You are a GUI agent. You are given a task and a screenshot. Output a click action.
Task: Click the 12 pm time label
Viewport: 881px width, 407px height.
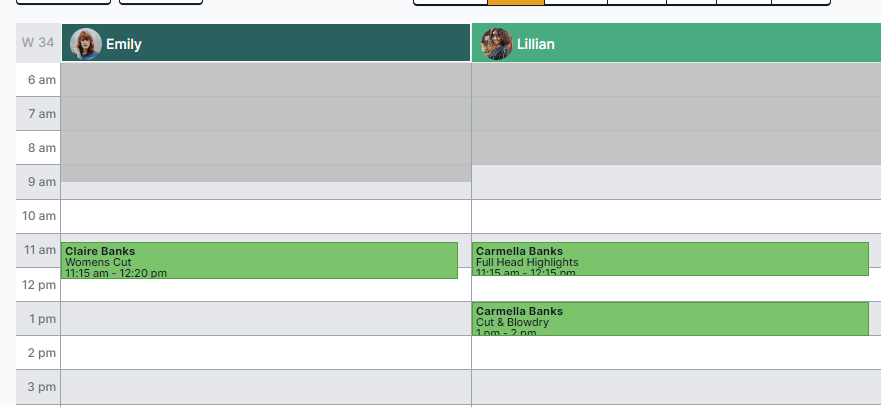click(39, 284)
